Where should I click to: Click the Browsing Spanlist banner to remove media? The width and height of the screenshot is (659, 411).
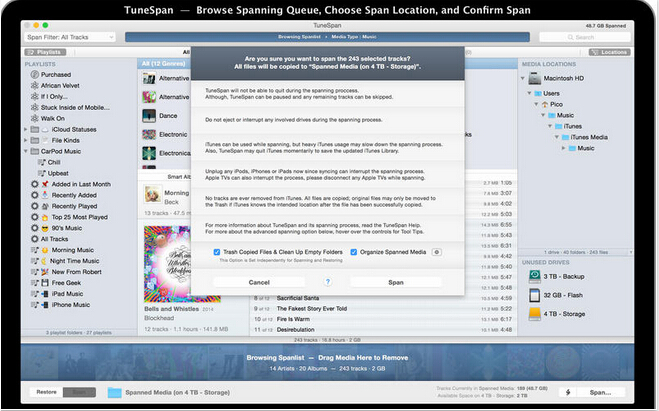pos(327,362)
